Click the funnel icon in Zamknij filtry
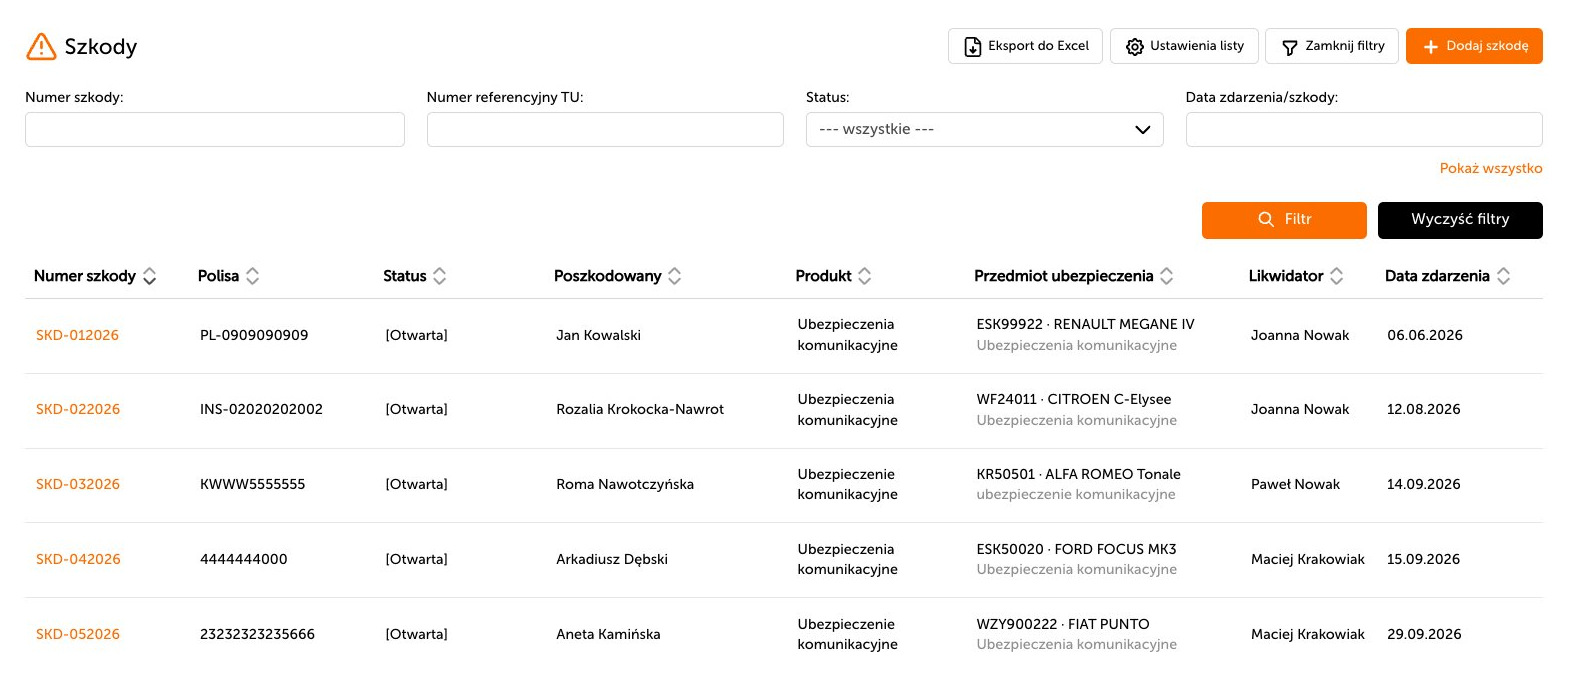1576x686 pixels. (1290, 47)
